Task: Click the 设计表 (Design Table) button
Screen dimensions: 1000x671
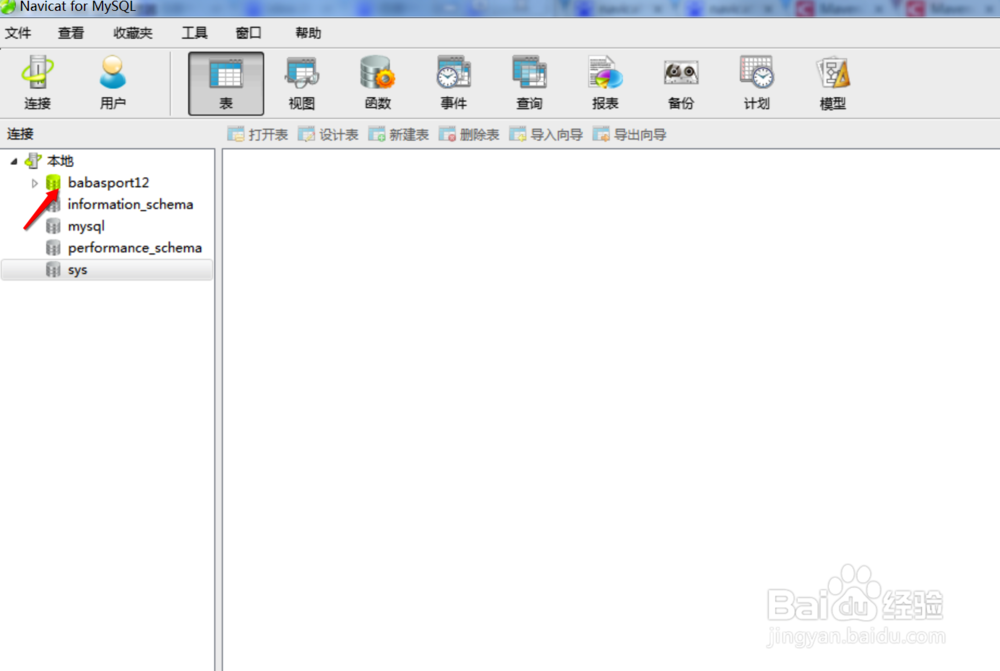Action: [328, 135]
